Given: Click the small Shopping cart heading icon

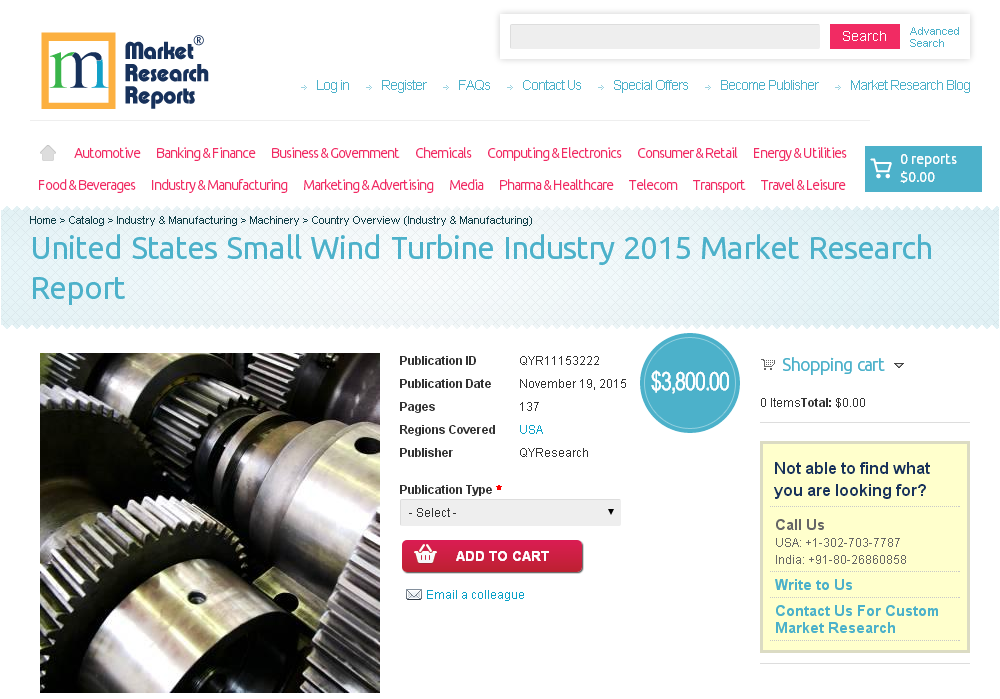Looking at the screenshot, I should (x=768, y=365).
